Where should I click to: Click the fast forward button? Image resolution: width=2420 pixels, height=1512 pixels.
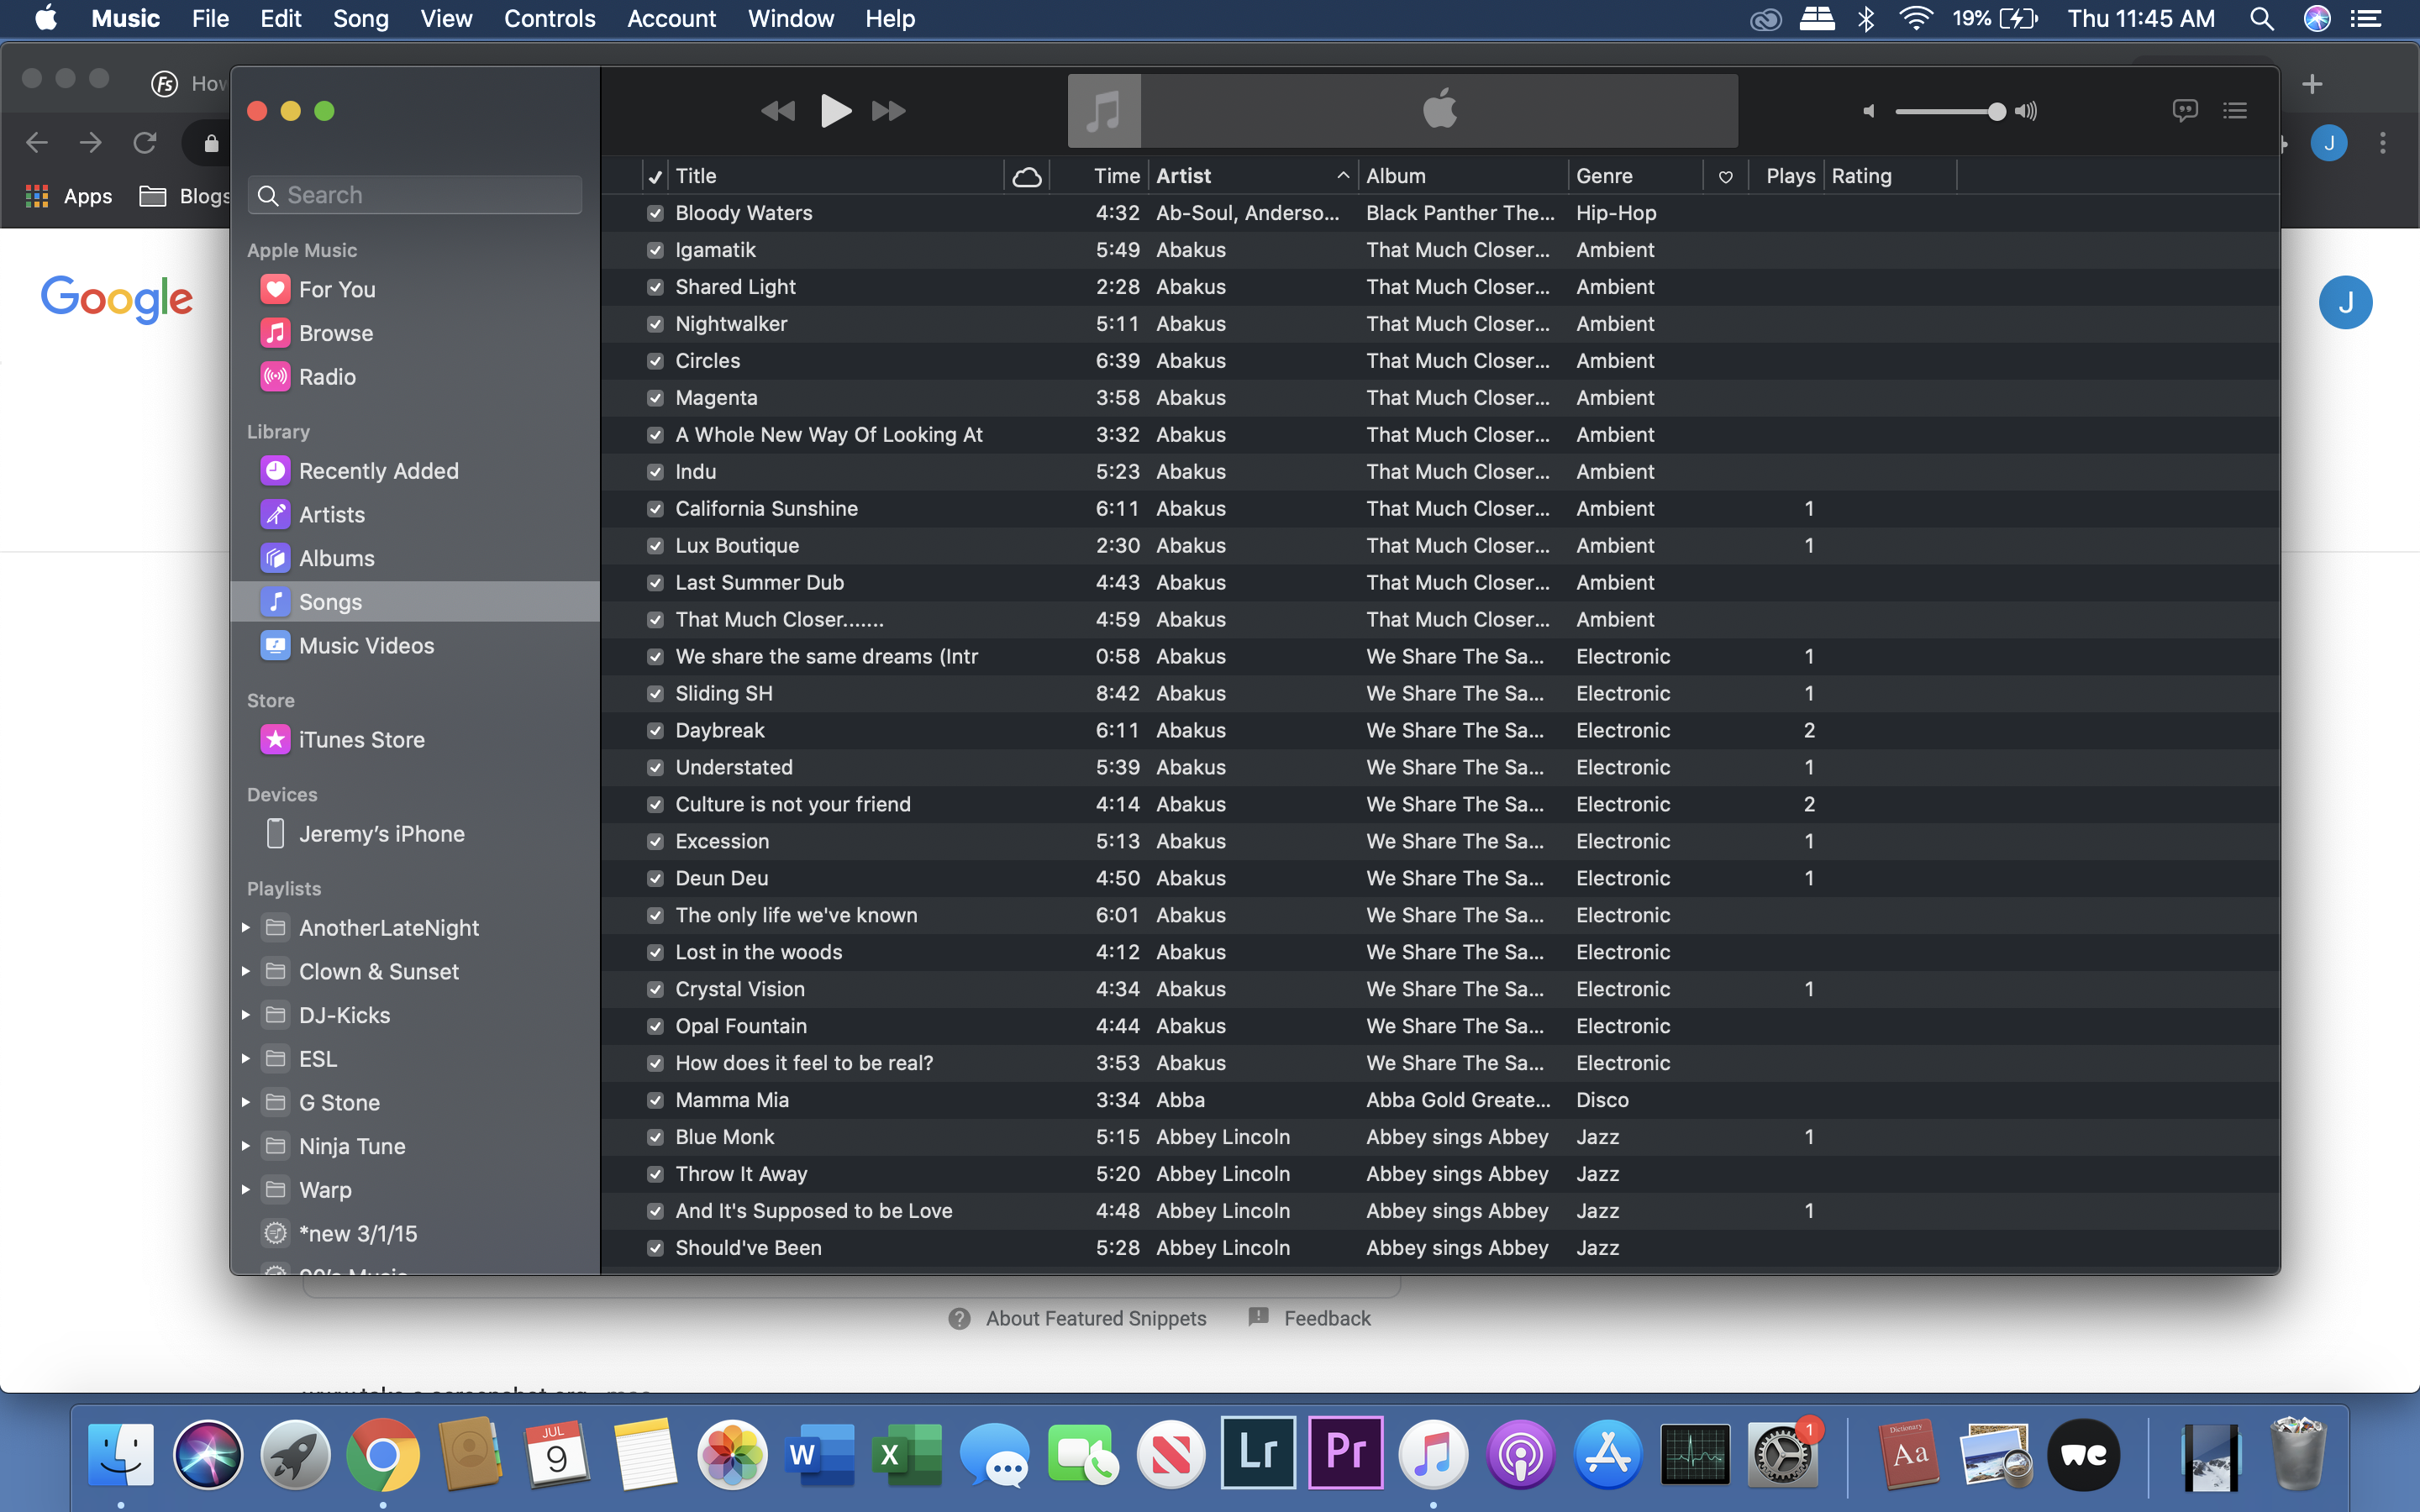[x=888, y=111]
